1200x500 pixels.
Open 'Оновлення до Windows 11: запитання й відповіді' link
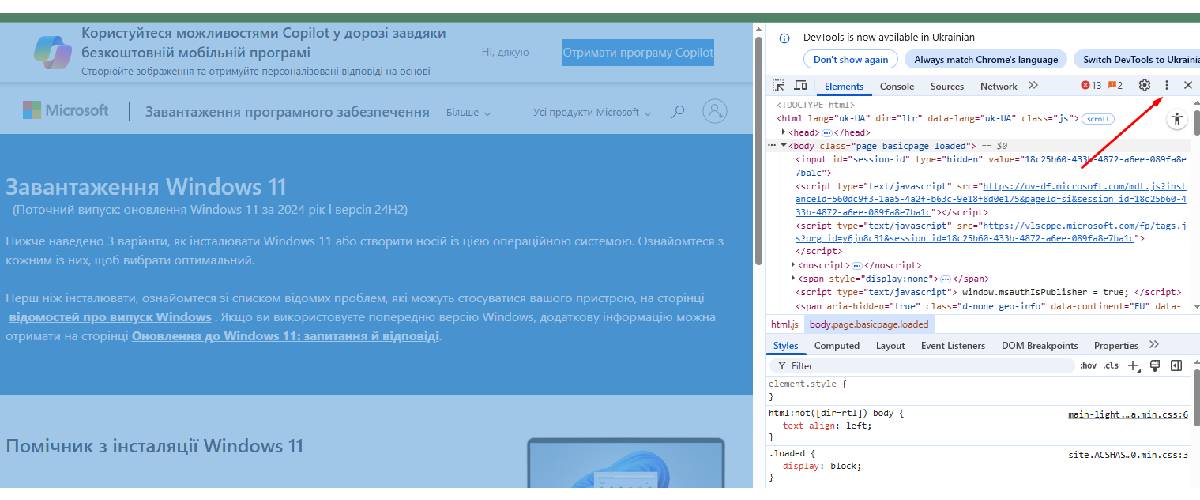(285, 336)
